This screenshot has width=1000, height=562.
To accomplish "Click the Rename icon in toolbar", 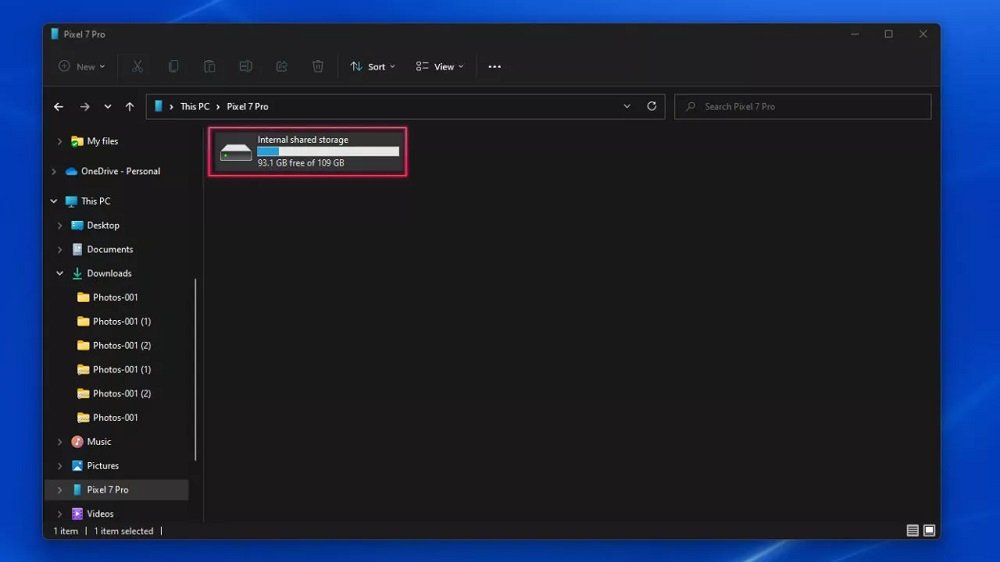I will point(246,67).
